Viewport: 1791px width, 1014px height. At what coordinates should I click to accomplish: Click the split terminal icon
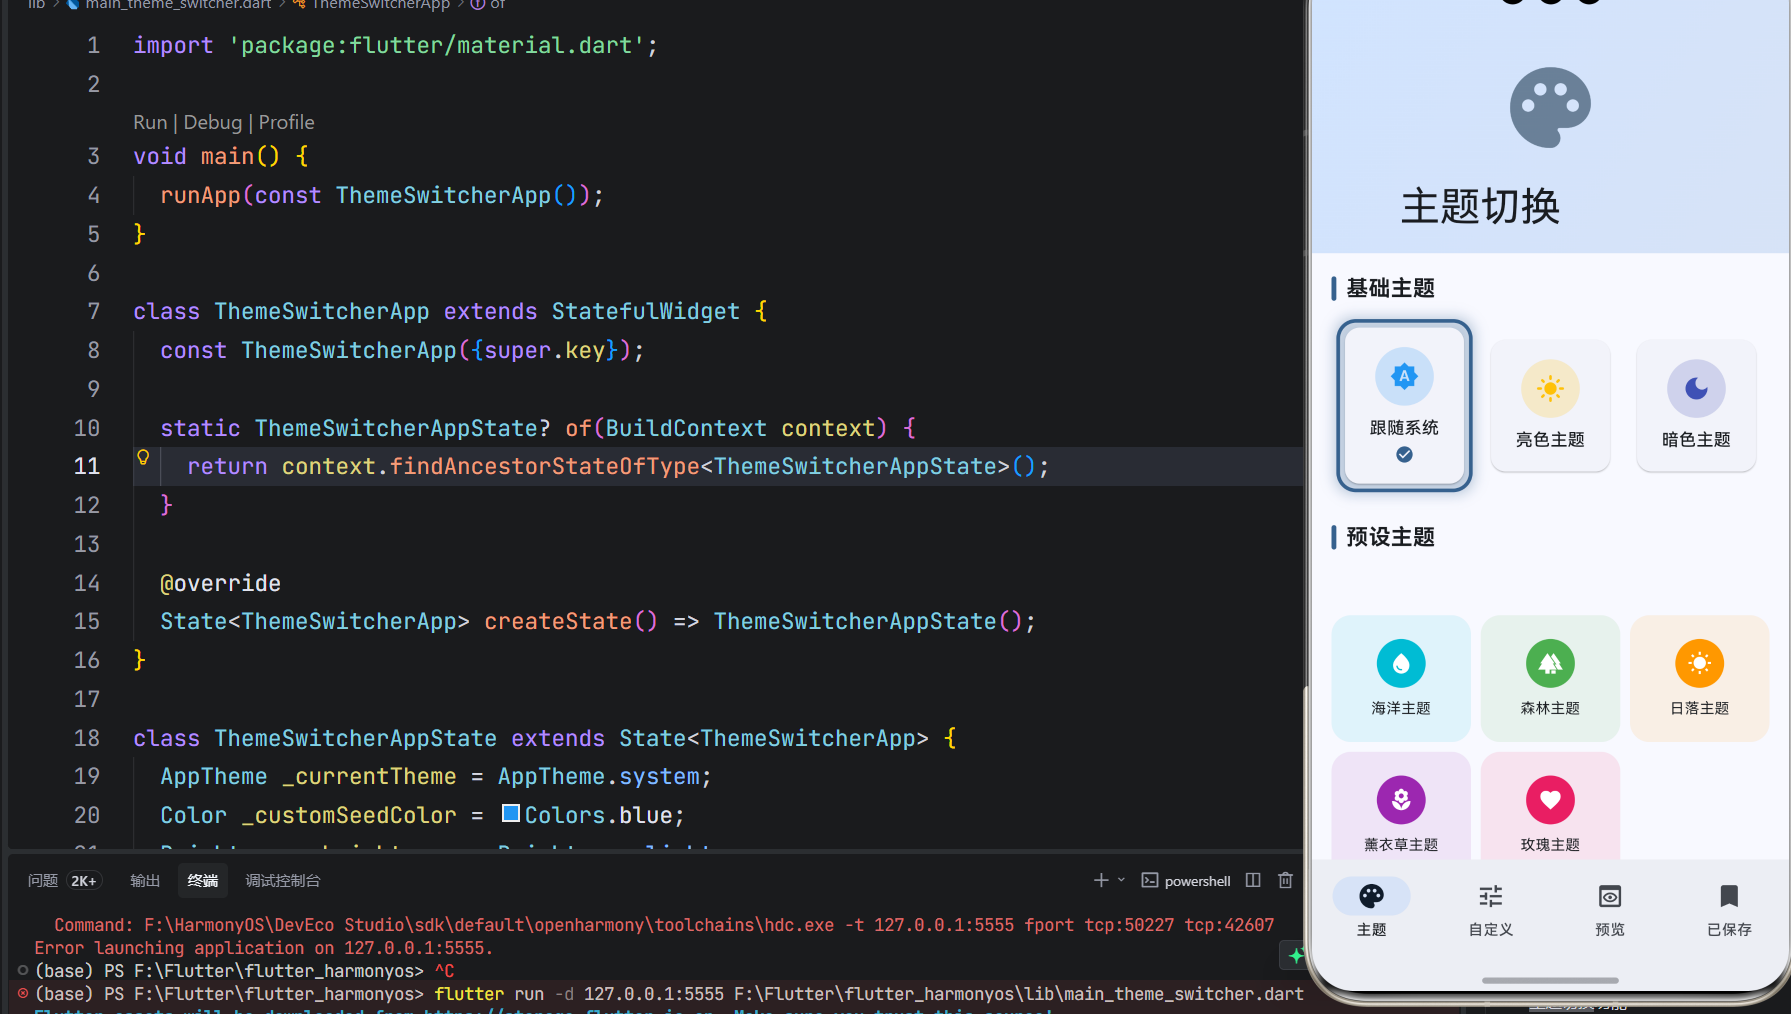(x=1253, y=880)
